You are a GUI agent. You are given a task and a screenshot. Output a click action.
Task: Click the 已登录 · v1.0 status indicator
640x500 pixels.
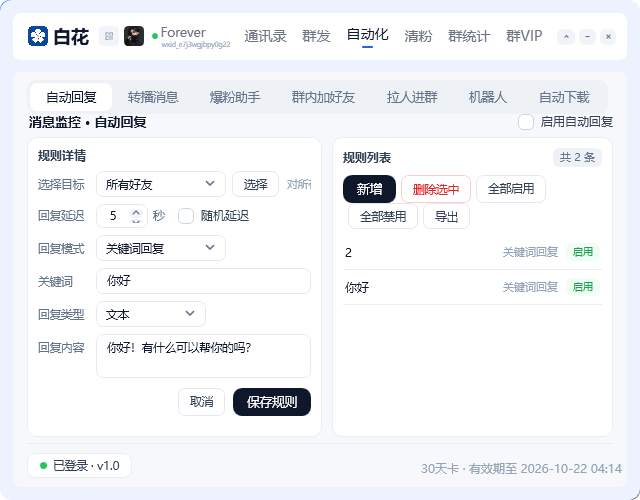[80, 465]
